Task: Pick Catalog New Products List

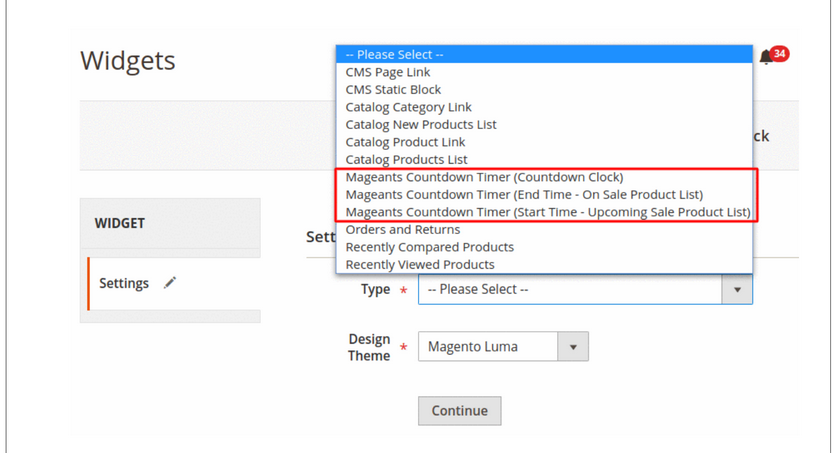Action: click(x=544, y=125)
